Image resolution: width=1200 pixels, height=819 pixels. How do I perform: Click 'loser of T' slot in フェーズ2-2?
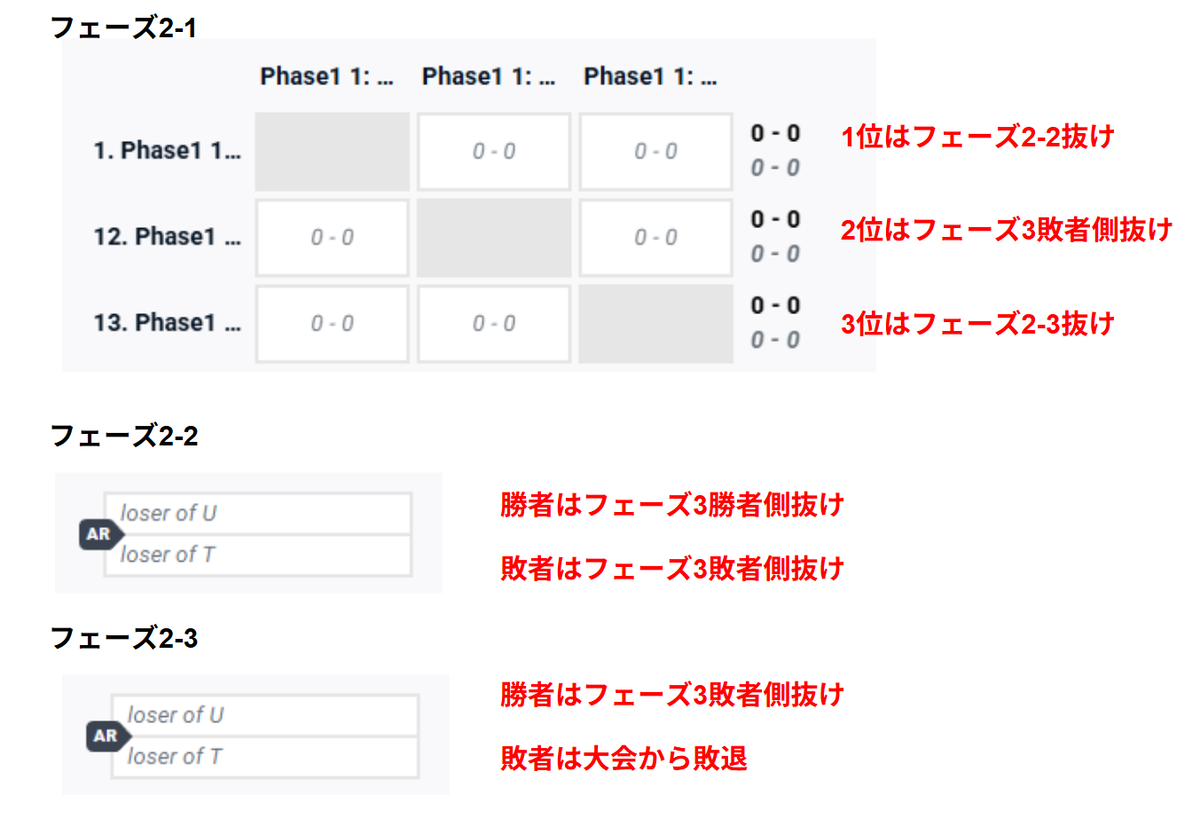(258, 555)
